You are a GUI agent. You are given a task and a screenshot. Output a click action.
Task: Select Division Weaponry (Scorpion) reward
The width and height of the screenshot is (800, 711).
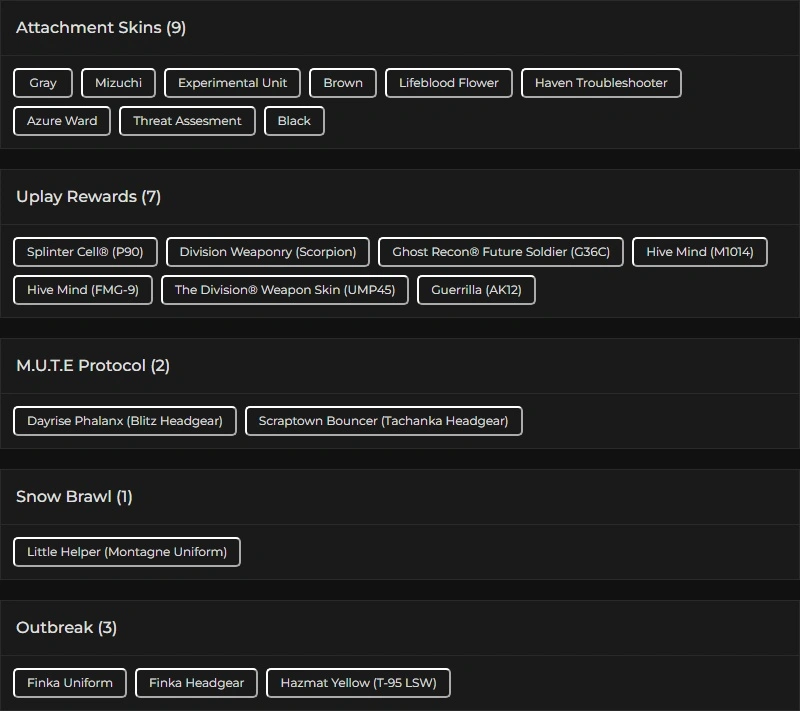tap(268, 252)
